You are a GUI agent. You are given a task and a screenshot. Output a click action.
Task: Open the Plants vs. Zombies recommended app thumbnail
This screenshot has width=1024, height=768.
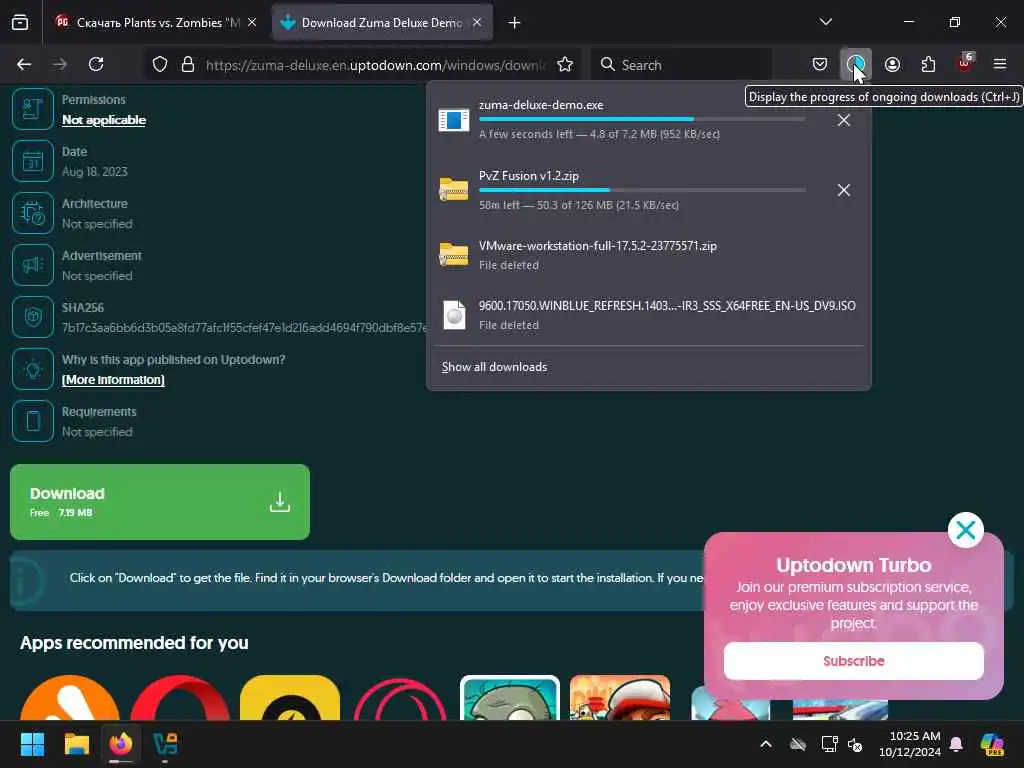(x=510, y=697)
